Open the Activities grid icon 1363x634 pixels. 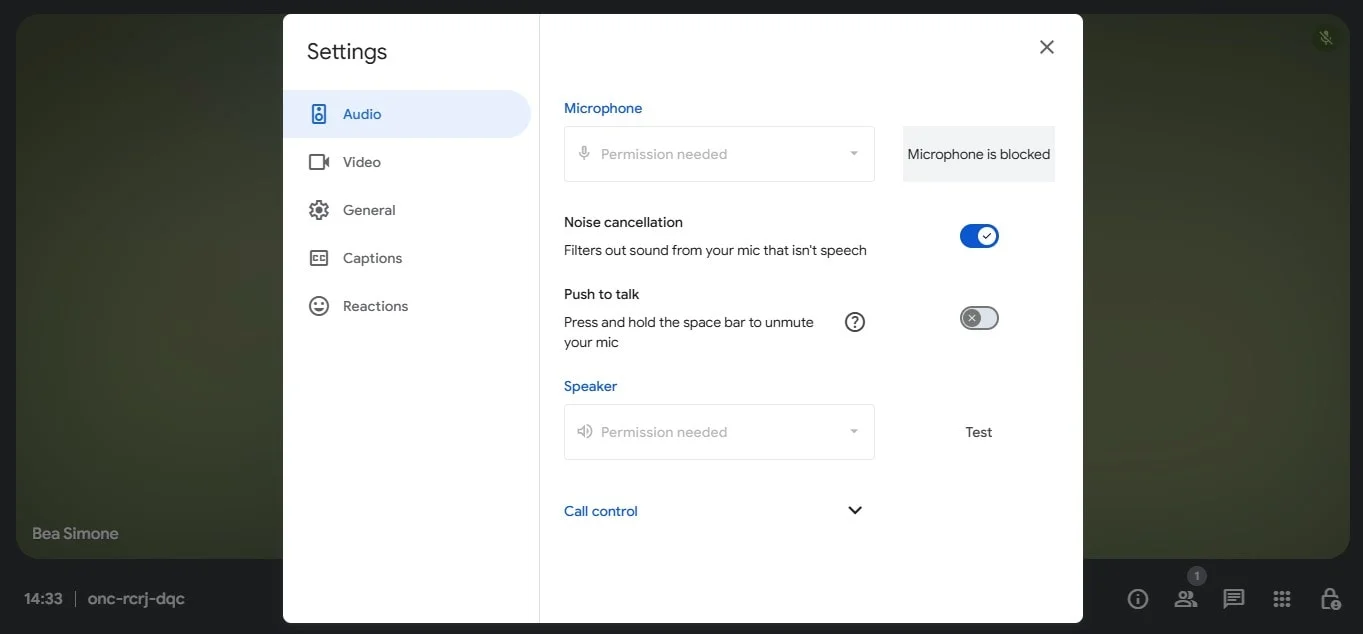pos(1282,599)
